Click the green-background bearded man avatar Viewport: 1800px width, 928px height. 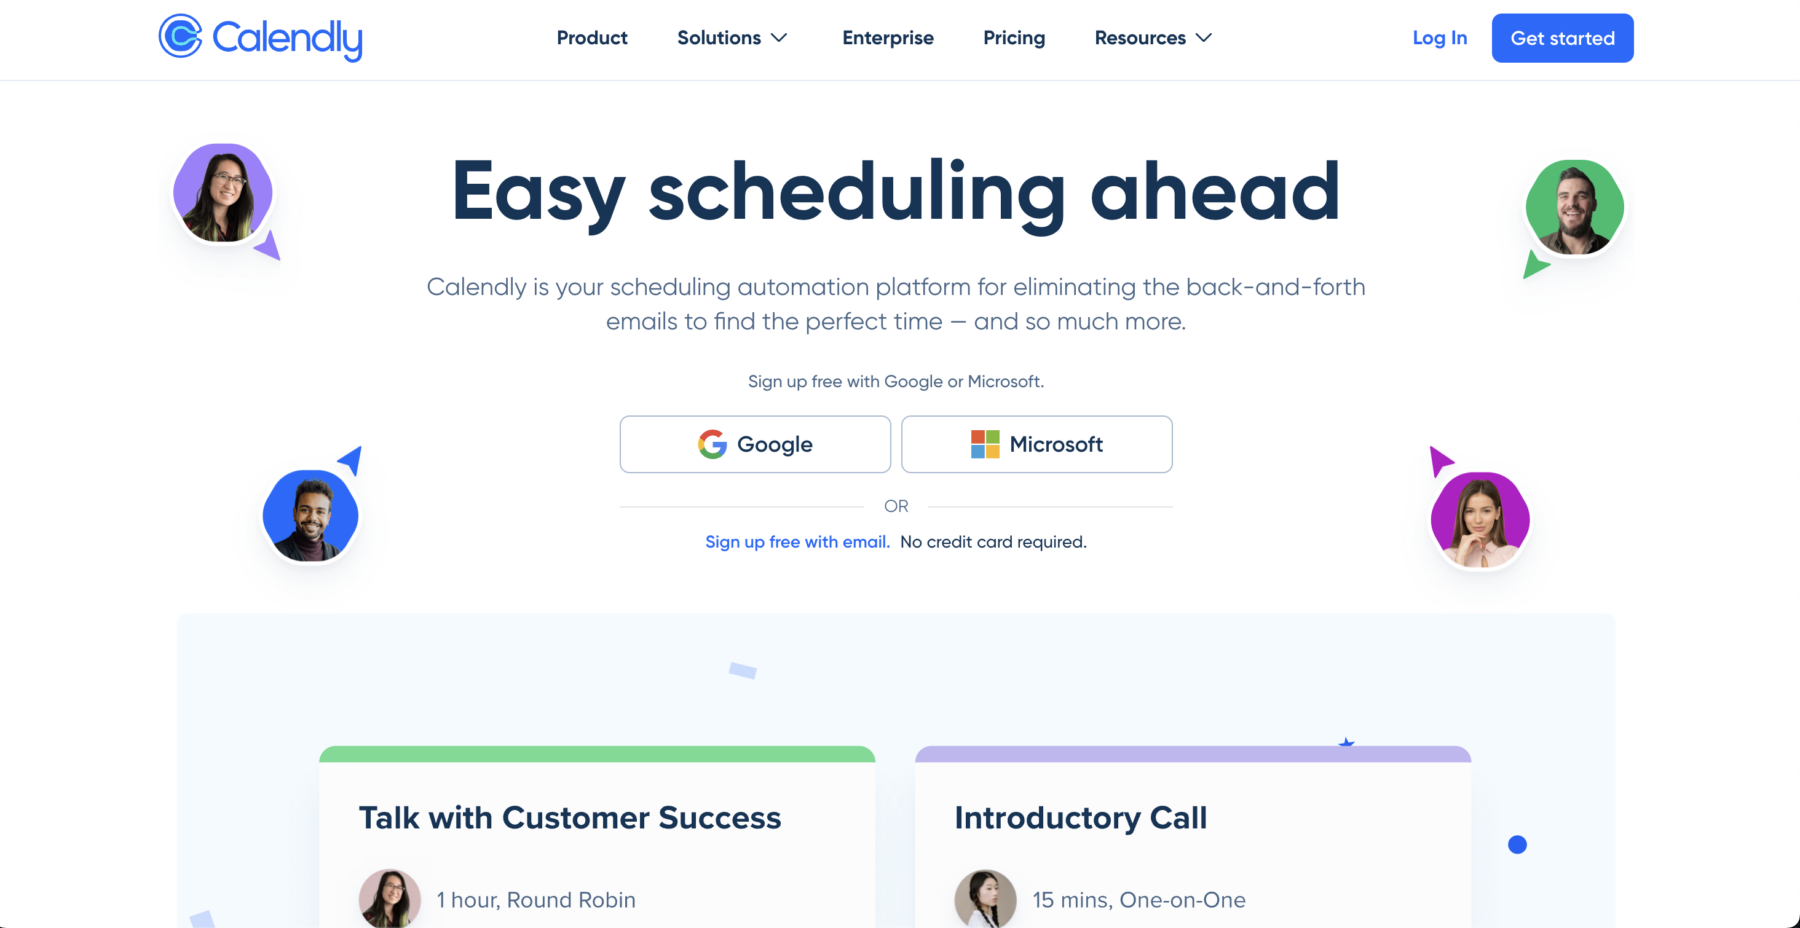pyautogui.click(x=1574, y=207)
